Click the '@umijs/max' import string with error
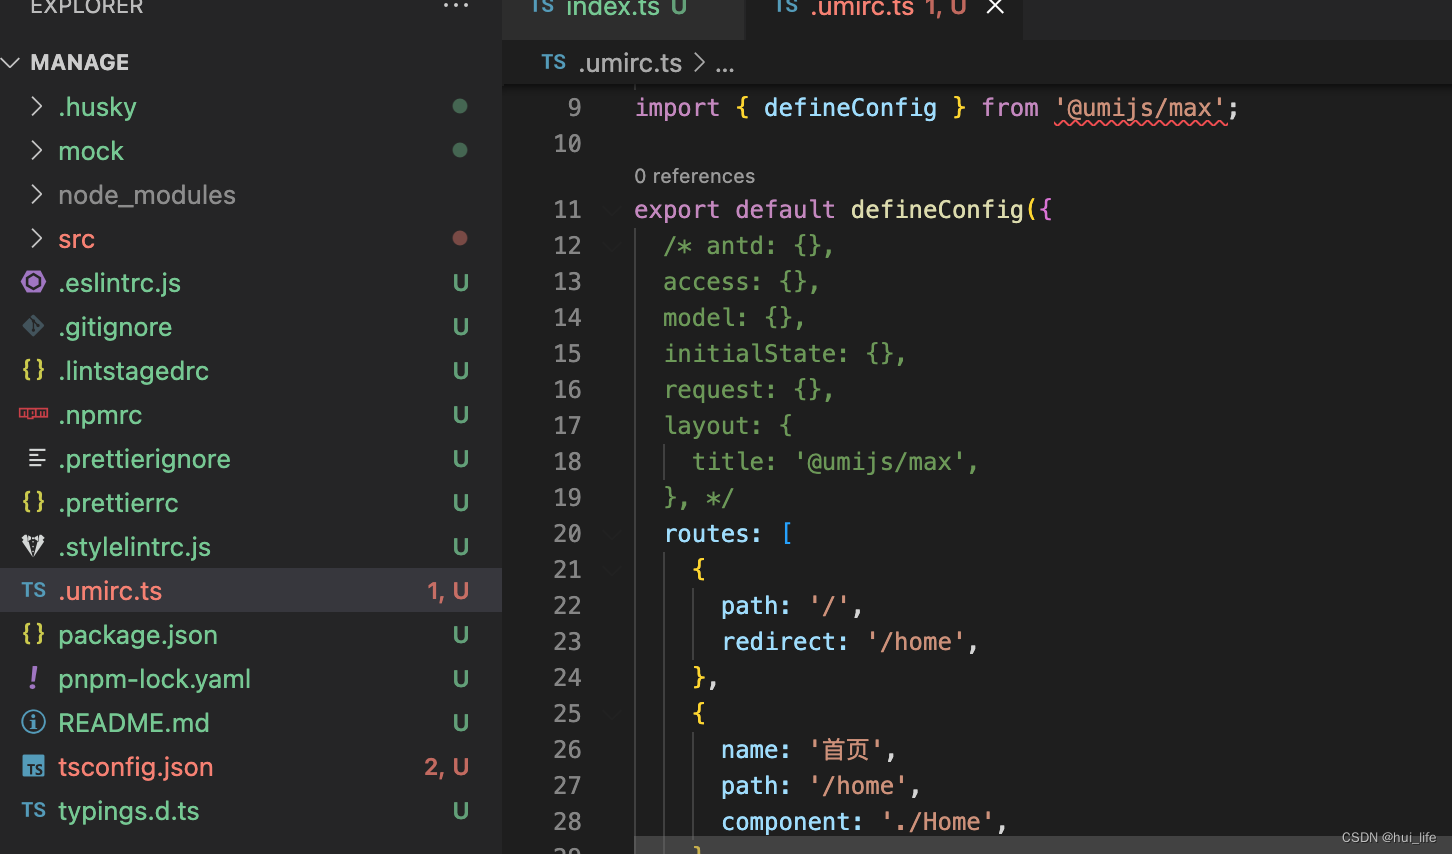 click(1140, 108)
